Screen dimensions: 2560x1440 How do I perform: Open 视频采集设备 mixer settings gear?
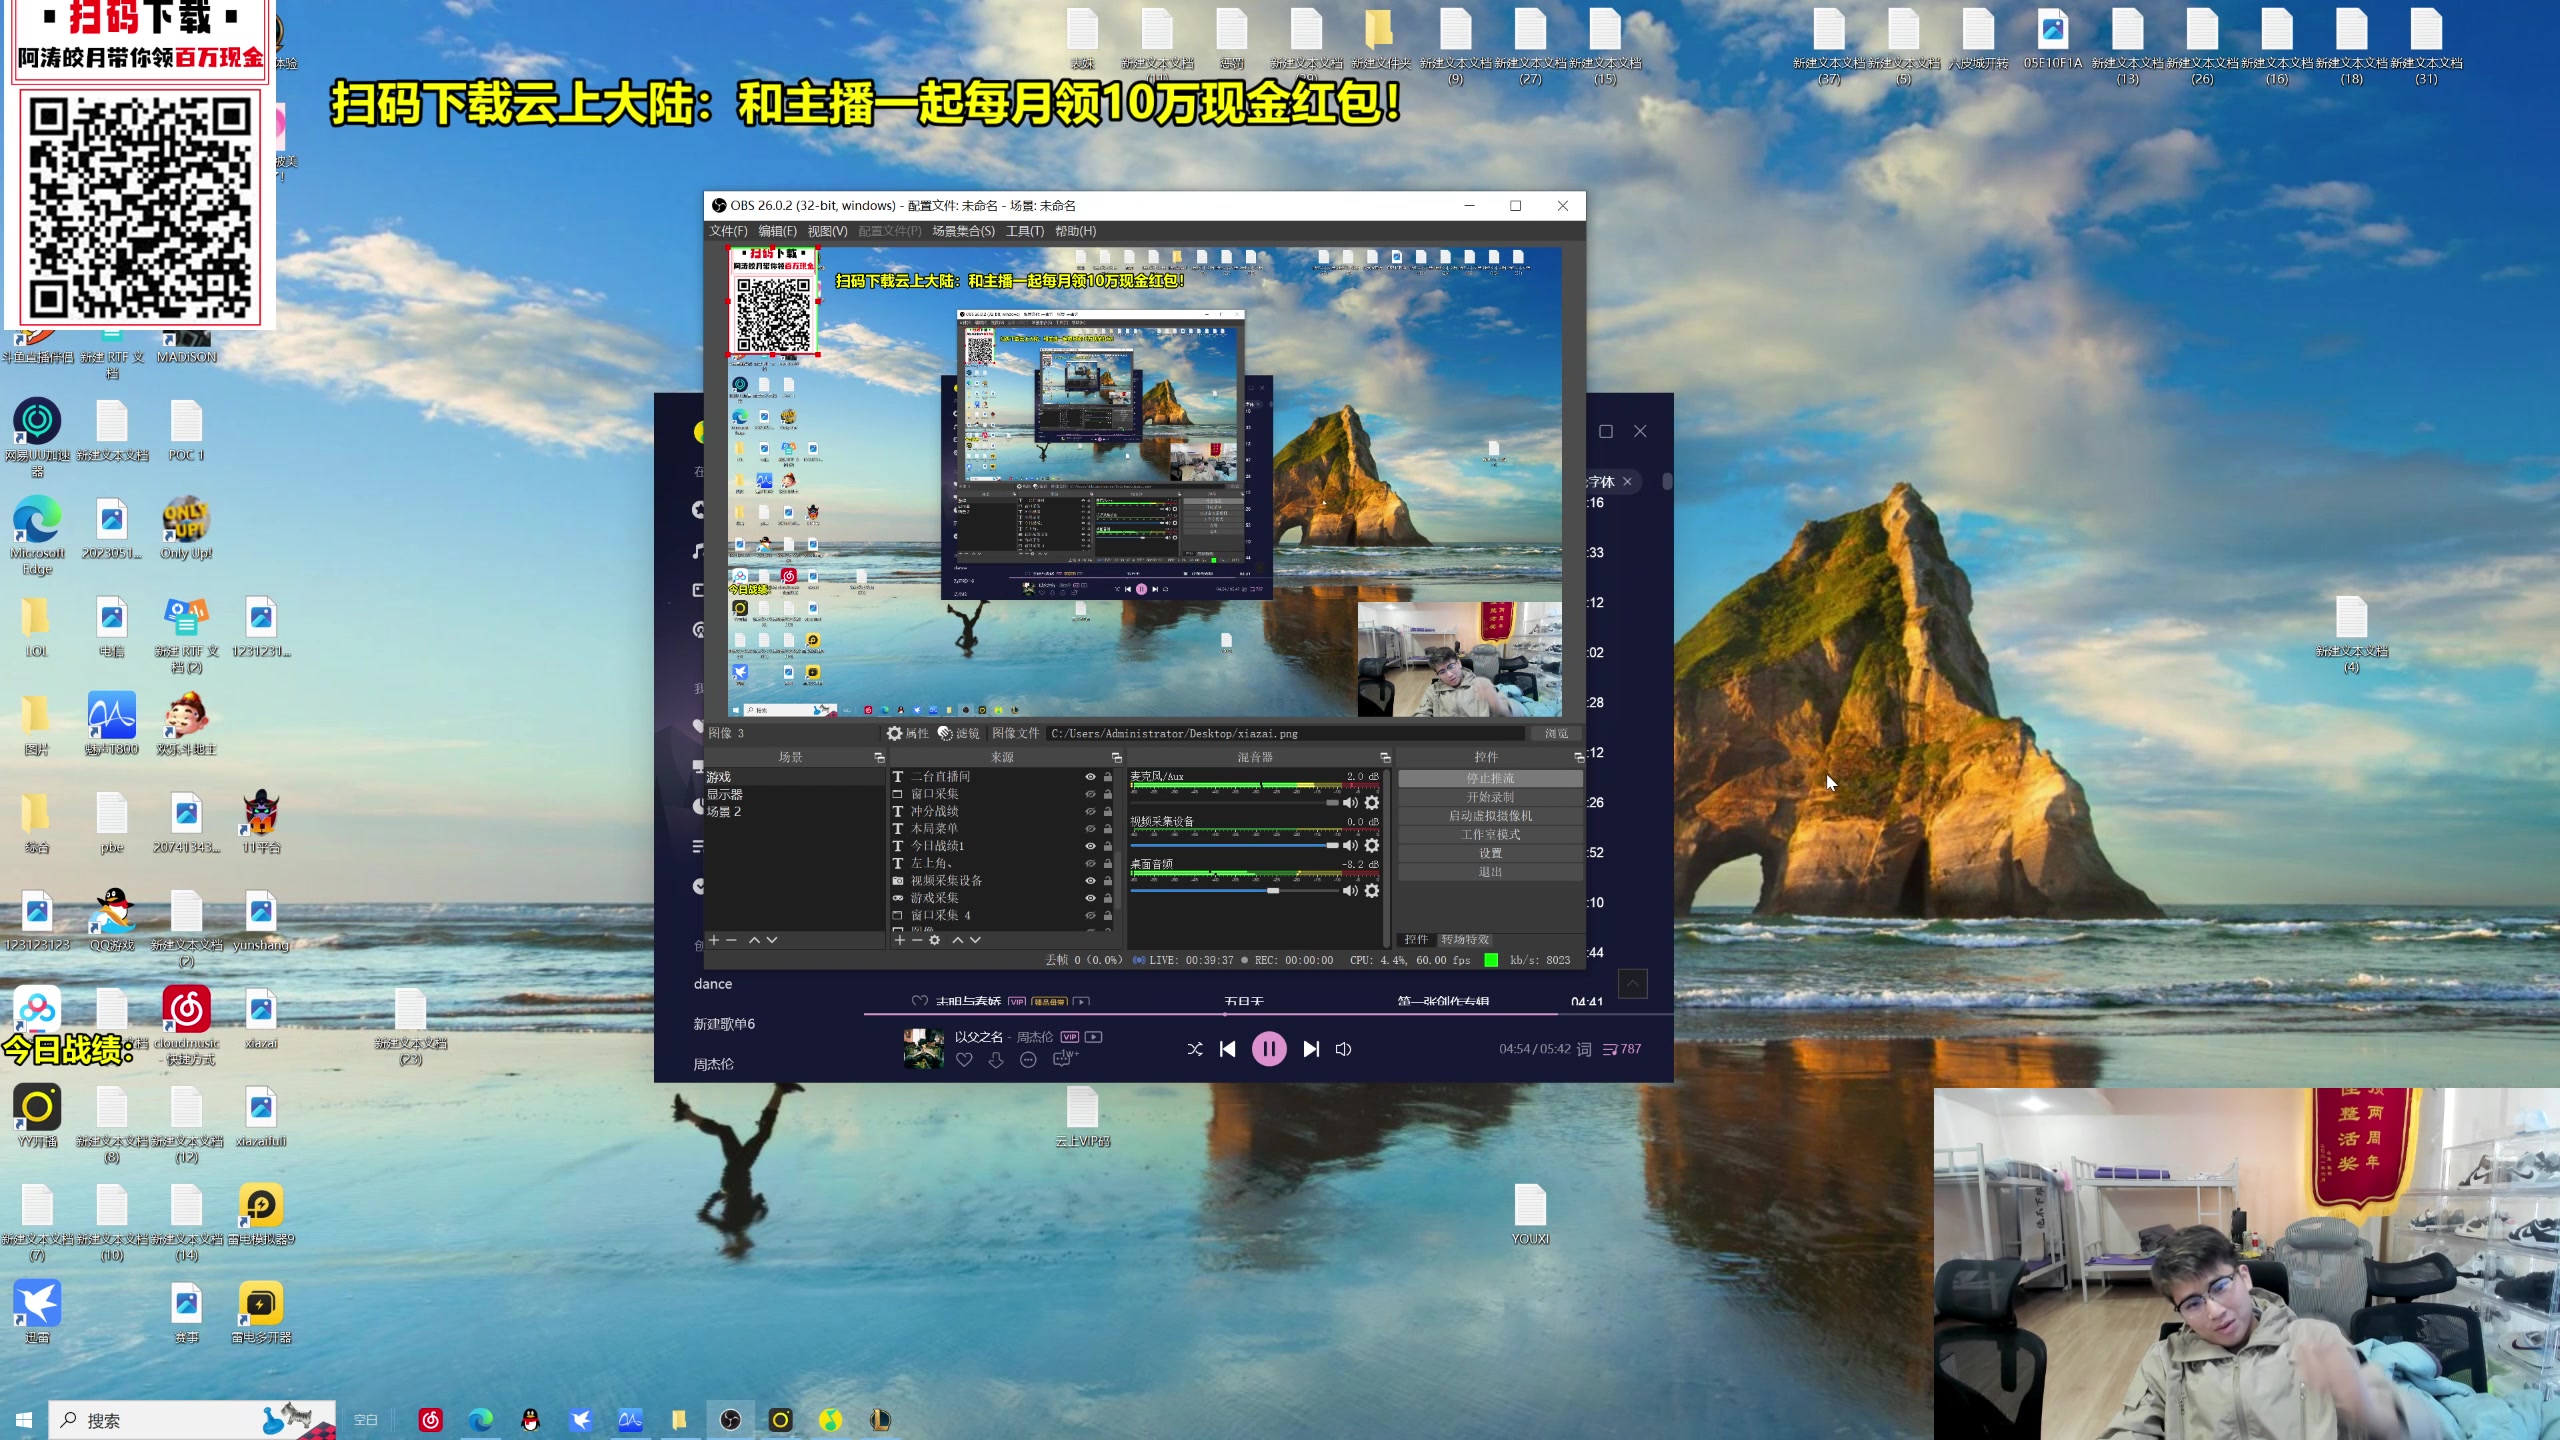tap(1372, 846)
